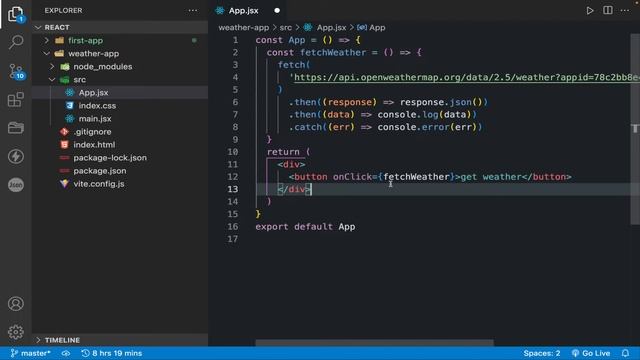Click src in the breadcrumb
640x360 pixels.
pos(286,27)
